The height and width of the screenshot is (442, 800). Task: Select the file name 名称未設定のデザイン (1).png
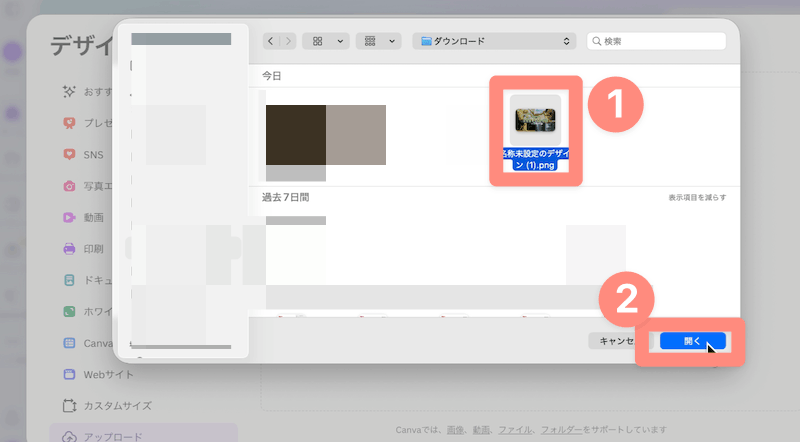tap(535, 159)
